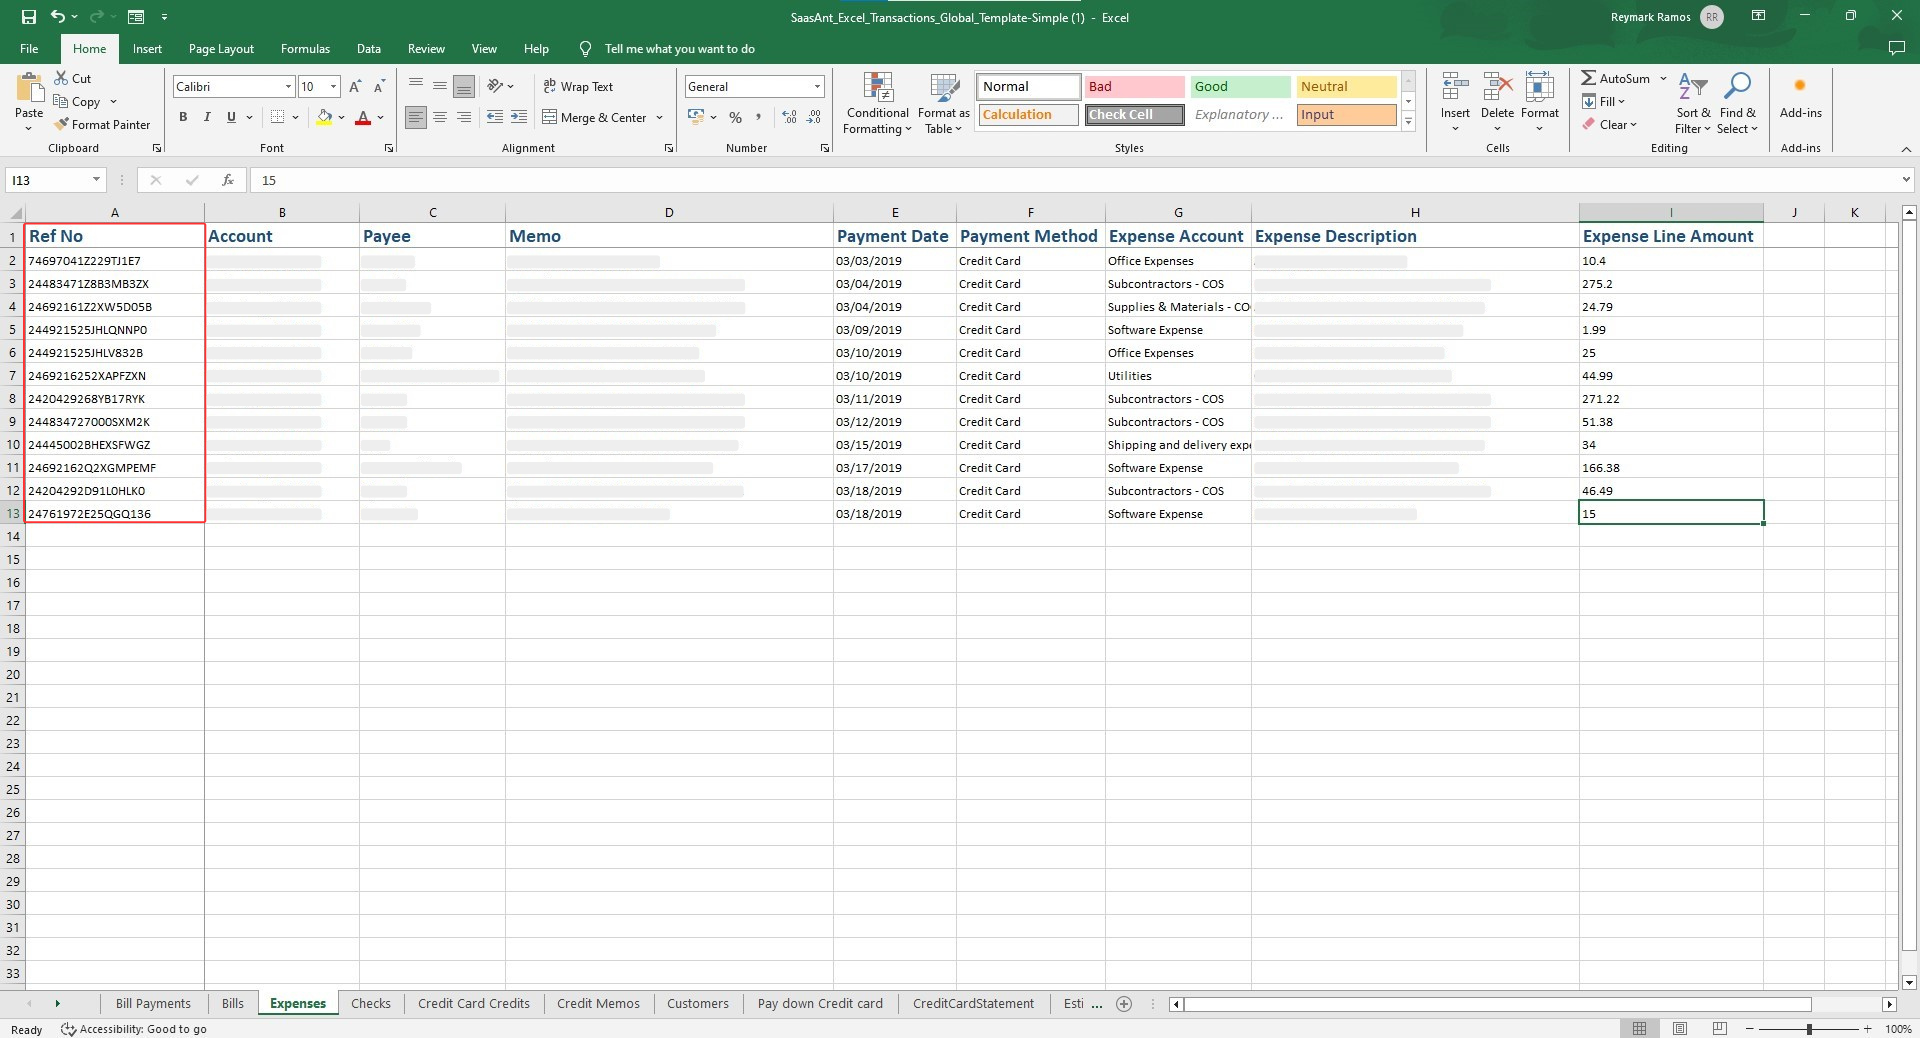Screen dimensions: 1920x1038
Task: Apply the Calculation cell style
Action: click(1028, 115)
